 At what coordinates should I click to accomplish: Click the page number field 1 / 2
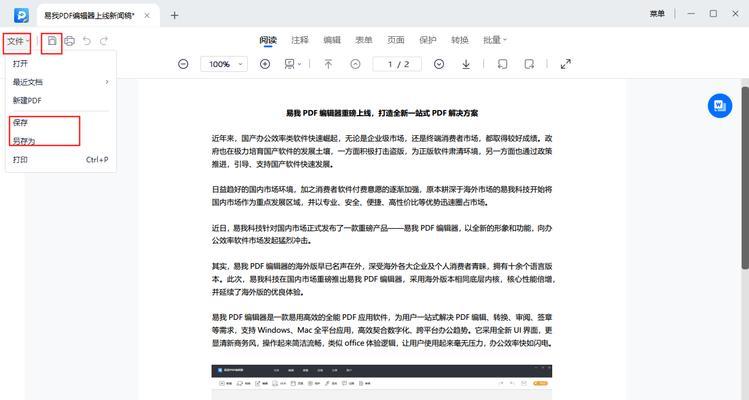click(397, 64)
